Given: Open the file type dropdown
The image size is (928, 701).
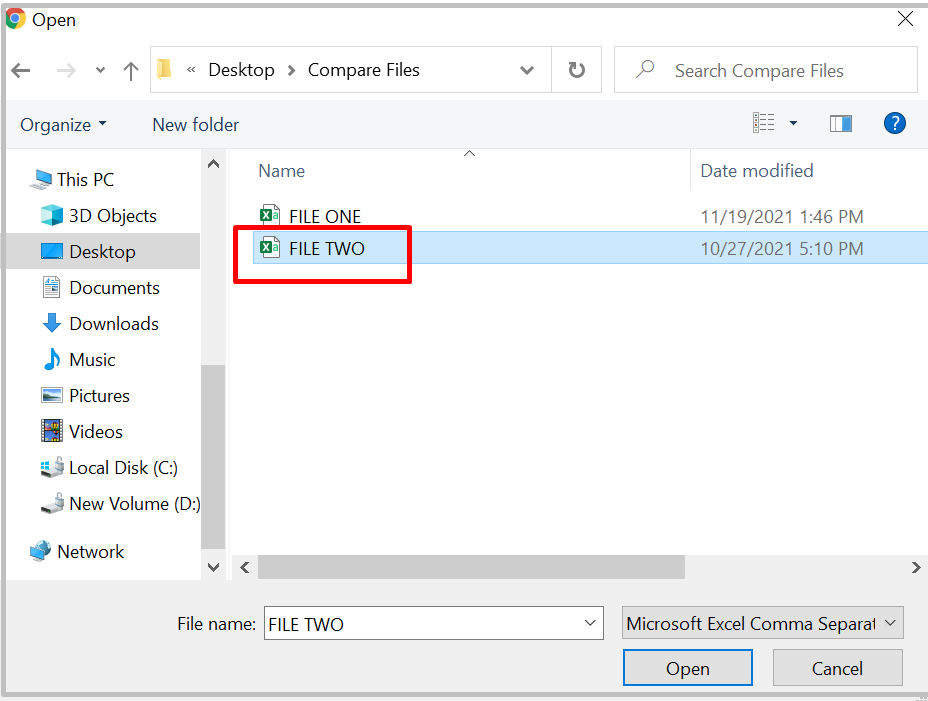Looking at the screenshot, I should coord(762,622).
